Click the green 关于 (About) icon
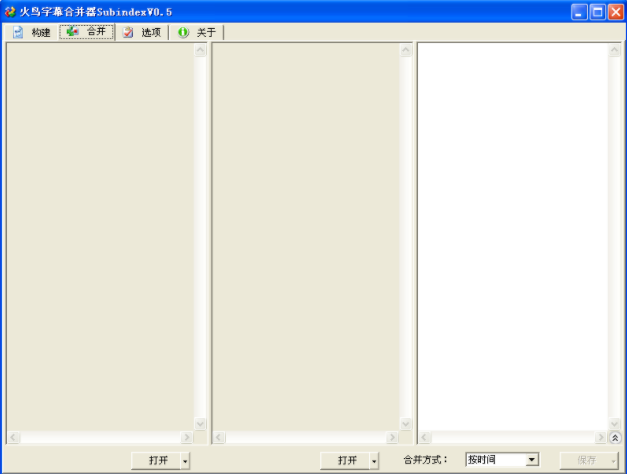Image resolution: width=627 pixels, height=474 pixels. tap(183, 32)
